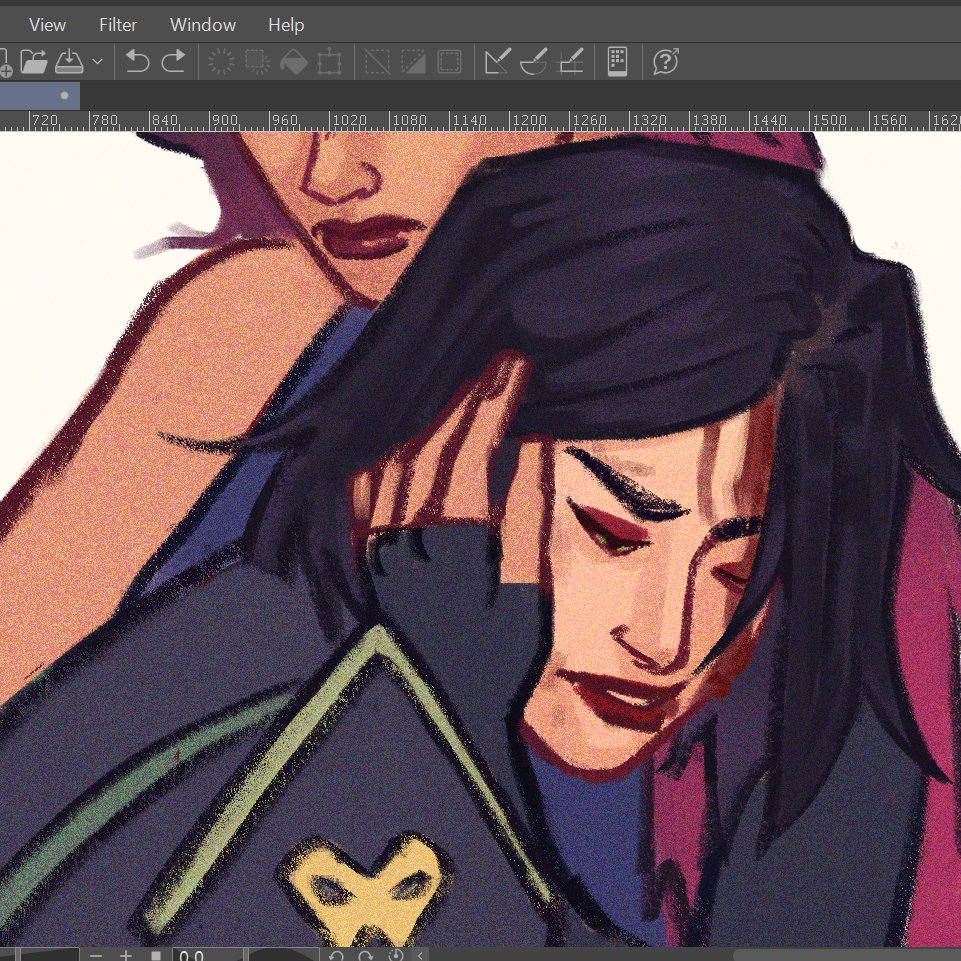
Task: Click the left scroll arrow
Action: coord(420,955)
